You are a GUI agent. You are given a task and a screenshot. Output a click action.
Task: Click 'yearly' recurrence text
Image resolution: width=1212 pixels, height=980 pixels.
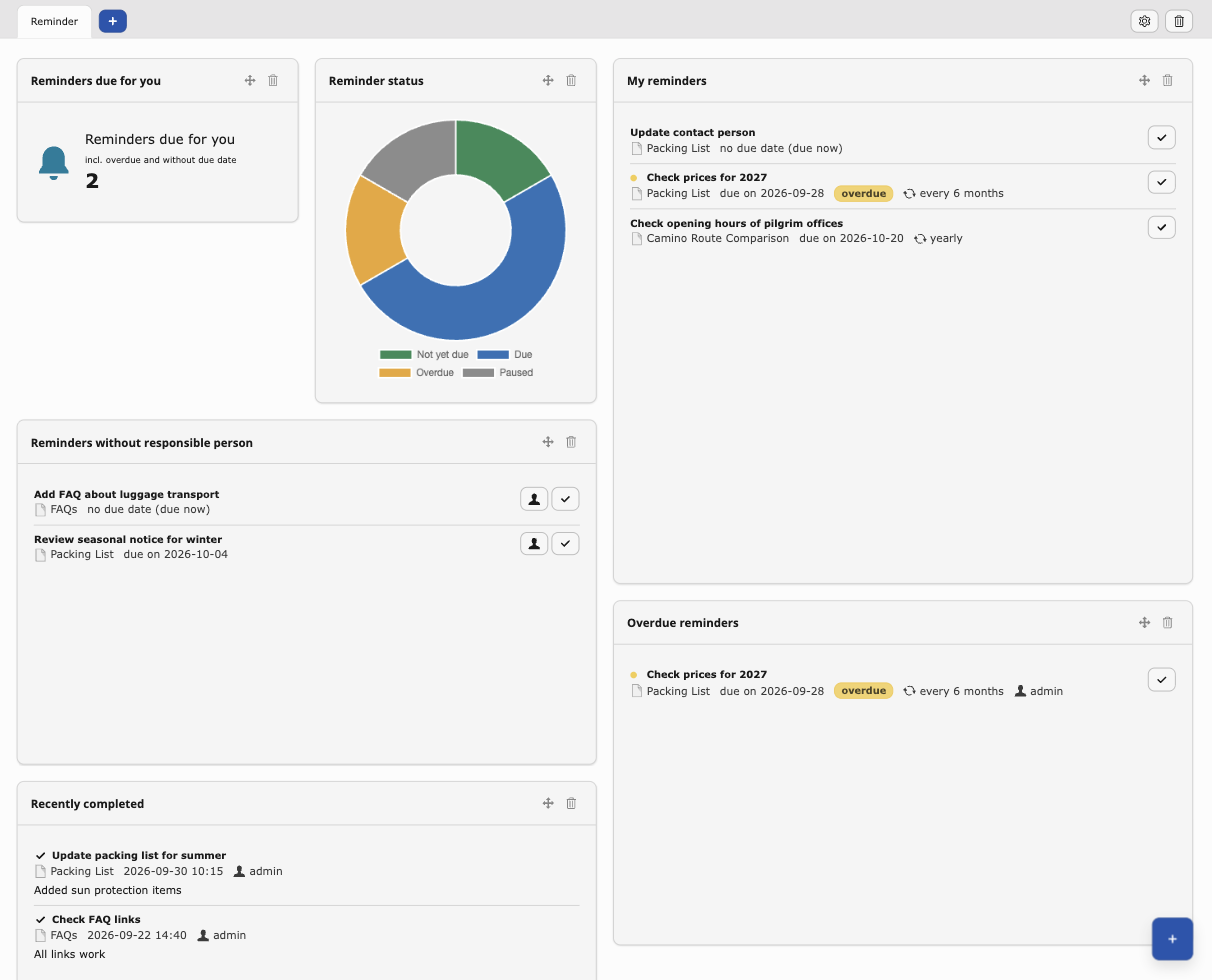click(x=946, y=239)
